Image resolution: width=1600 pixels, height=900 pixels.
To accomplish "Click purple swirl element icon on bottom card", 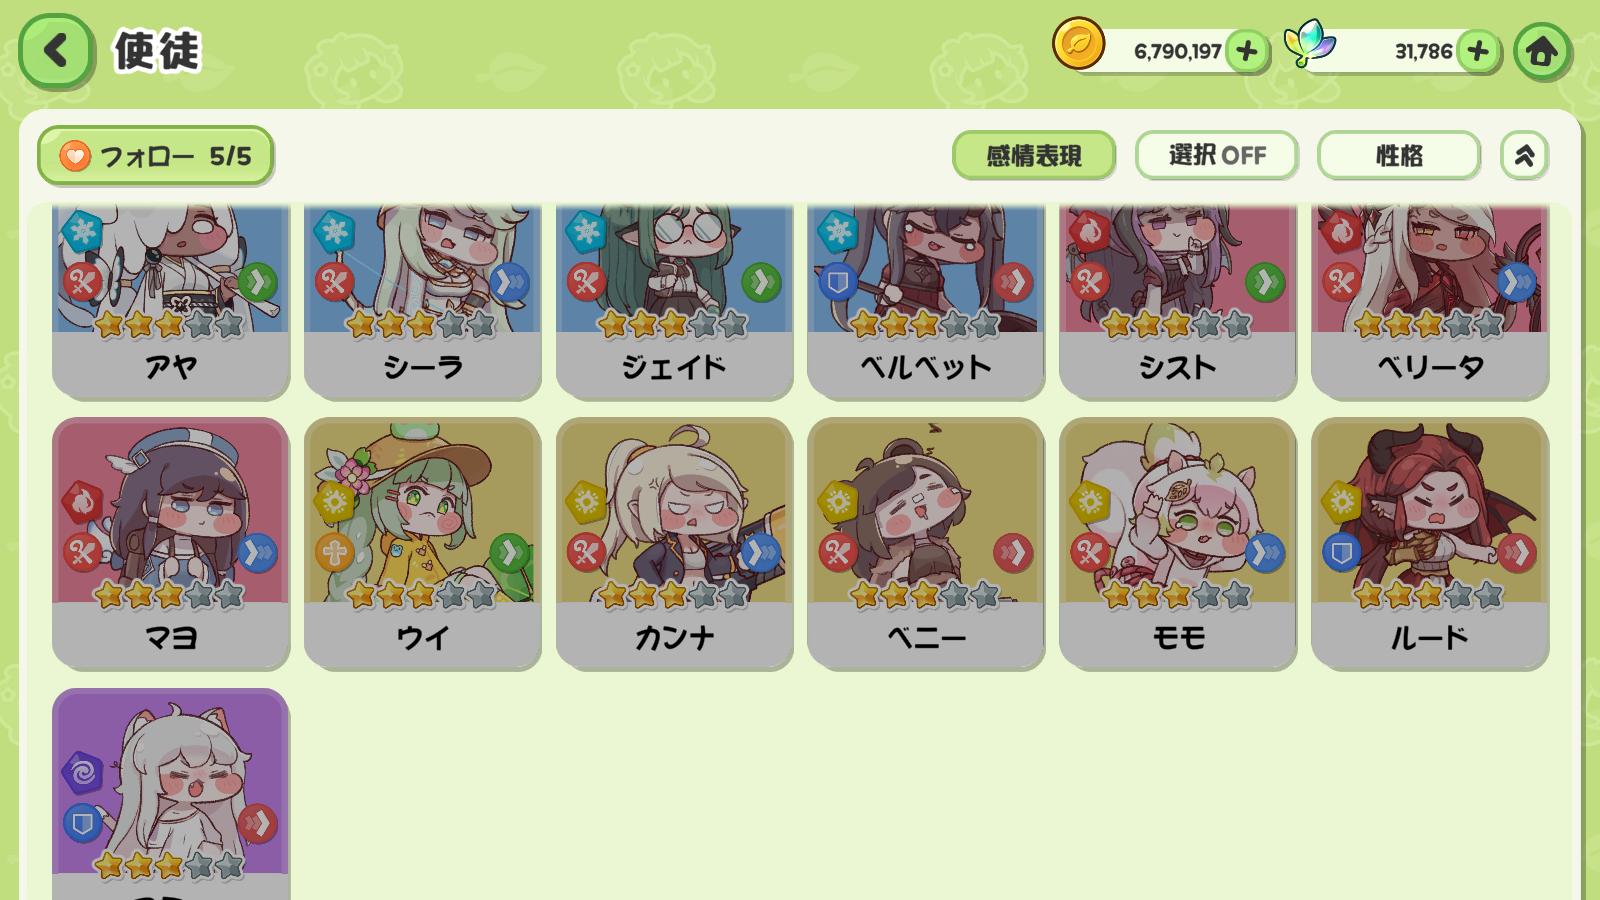I will [82, 773].
